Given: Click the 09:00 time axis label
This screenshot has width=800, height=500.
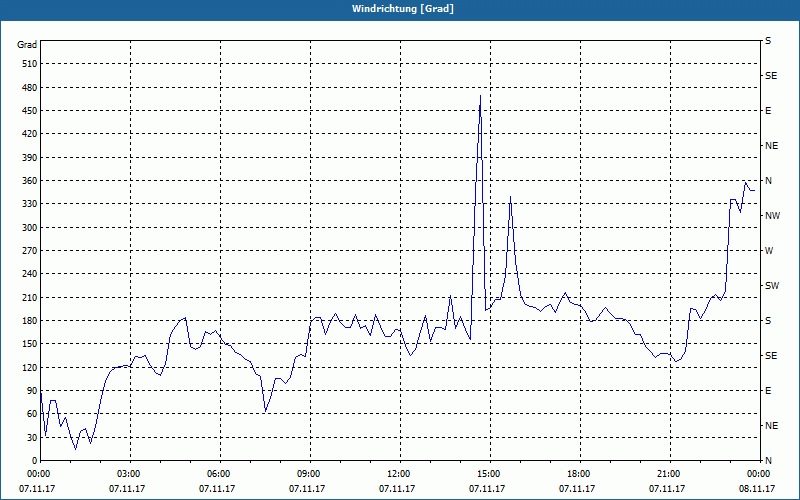Looking at the screenshot, I should coord(310,473).
